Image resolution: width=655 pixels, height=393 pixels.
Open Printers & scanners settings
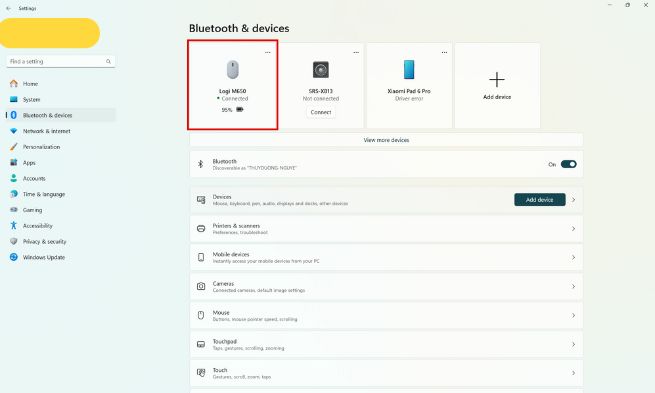coord(386,228)
